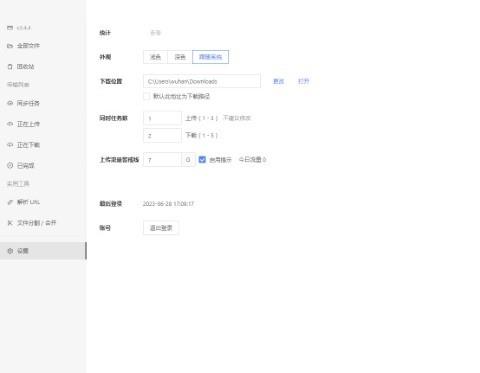Click the folder icon beside 全部文件

click(10, 46)
